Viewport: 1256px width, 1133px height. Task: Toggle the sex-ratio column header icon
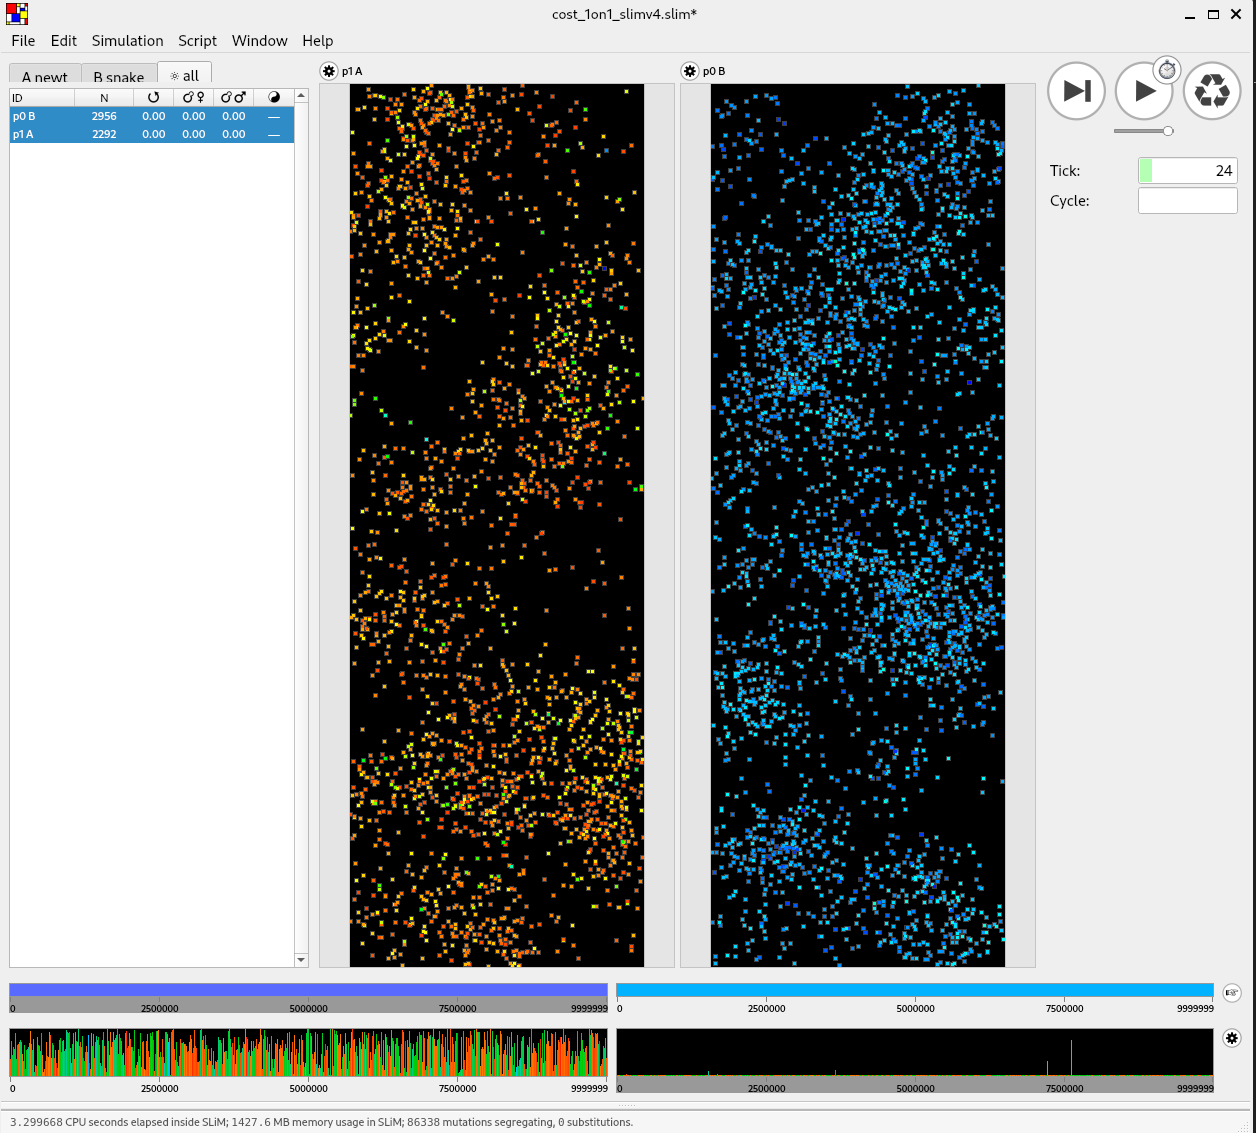[274, 97]
